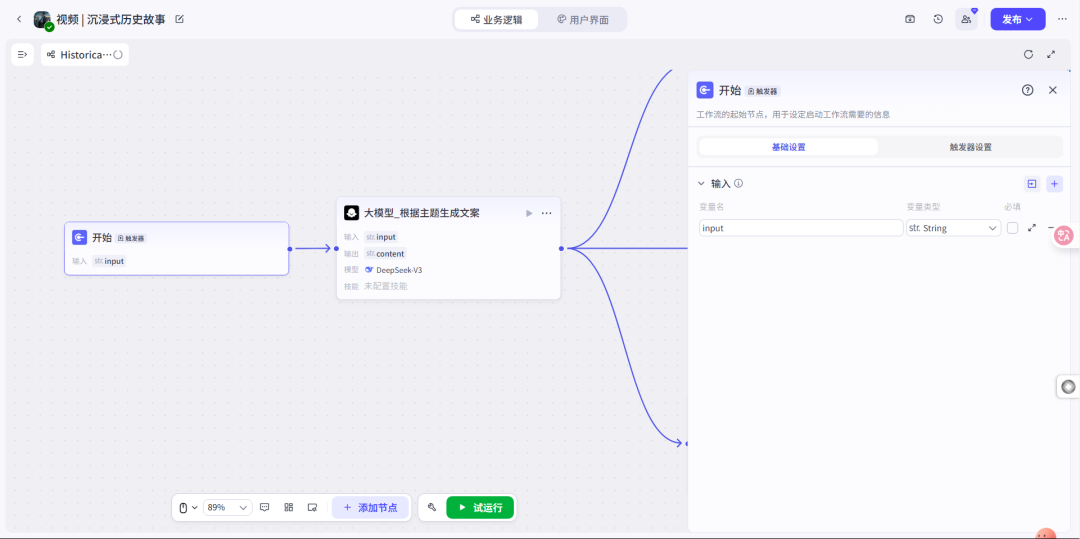The width and height of the screenshot is (1080, 539).
Task: Auto-arrange nodes with grid icon
Action: [x=289, y=507]
